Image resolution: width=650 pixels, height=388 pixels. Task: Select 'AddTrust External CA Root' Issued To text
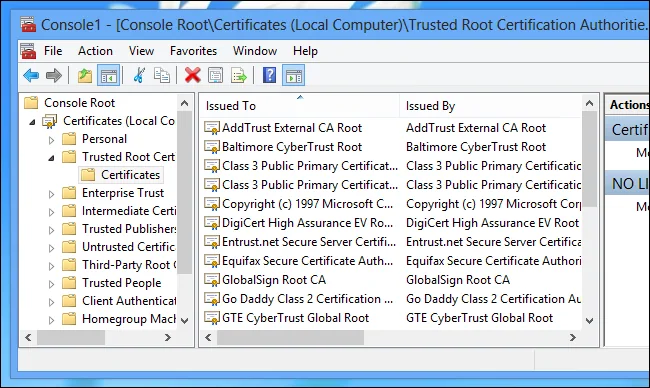(292, 128)
